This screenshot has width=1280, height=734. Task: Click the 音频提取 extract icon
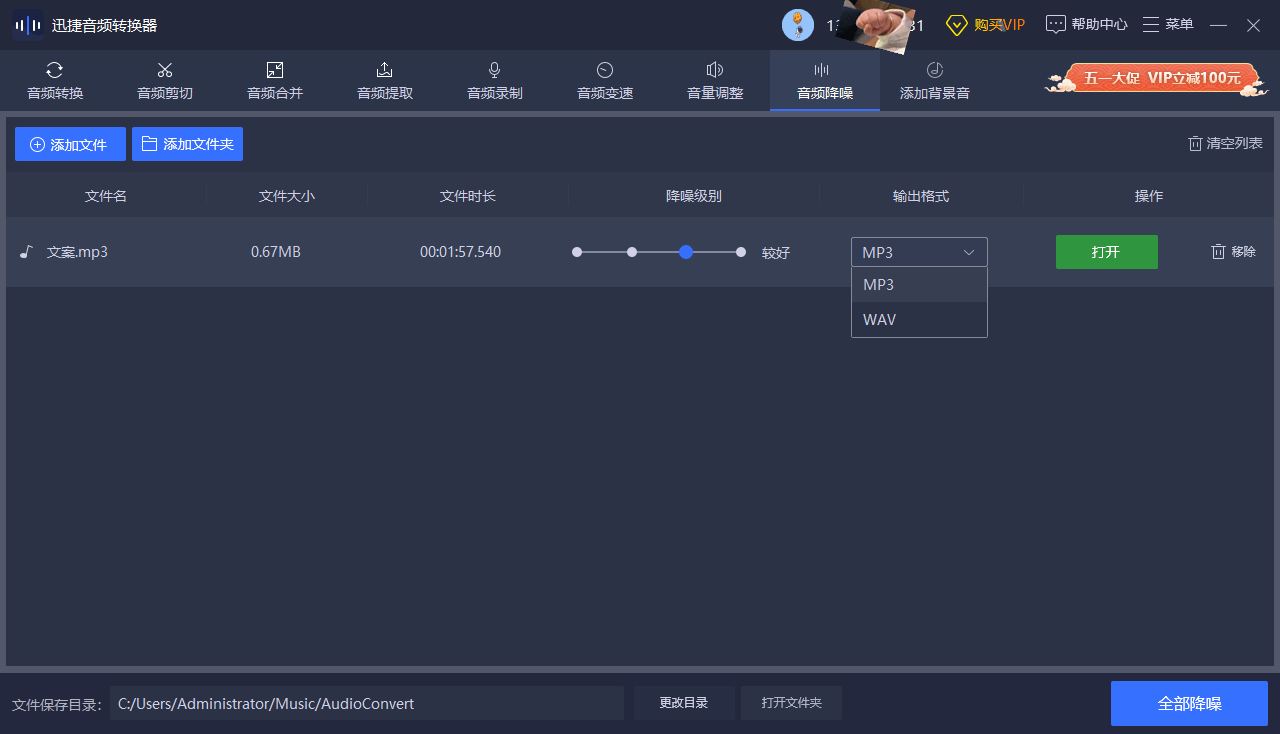click(385, 70)
